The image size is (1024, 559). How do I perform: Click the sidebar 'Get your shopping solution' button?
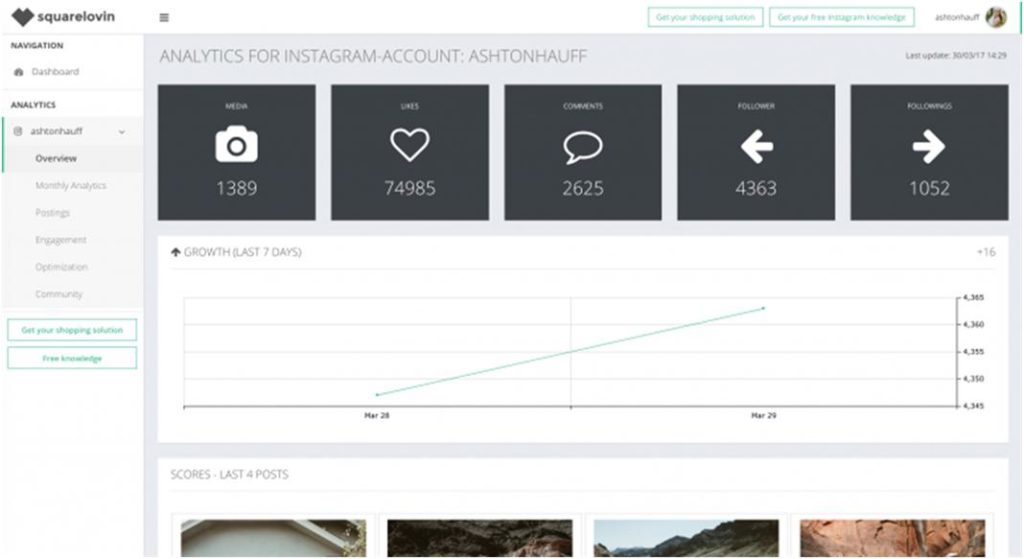[x=72, y=330]
